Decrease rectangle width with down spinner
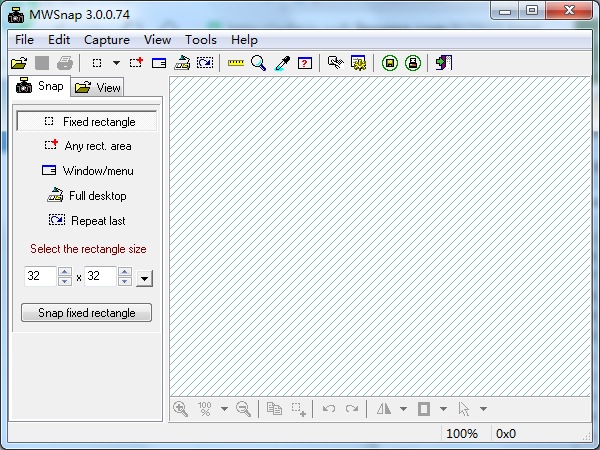The height and width of the screenshot is (450, 600). tap(65, 281)
